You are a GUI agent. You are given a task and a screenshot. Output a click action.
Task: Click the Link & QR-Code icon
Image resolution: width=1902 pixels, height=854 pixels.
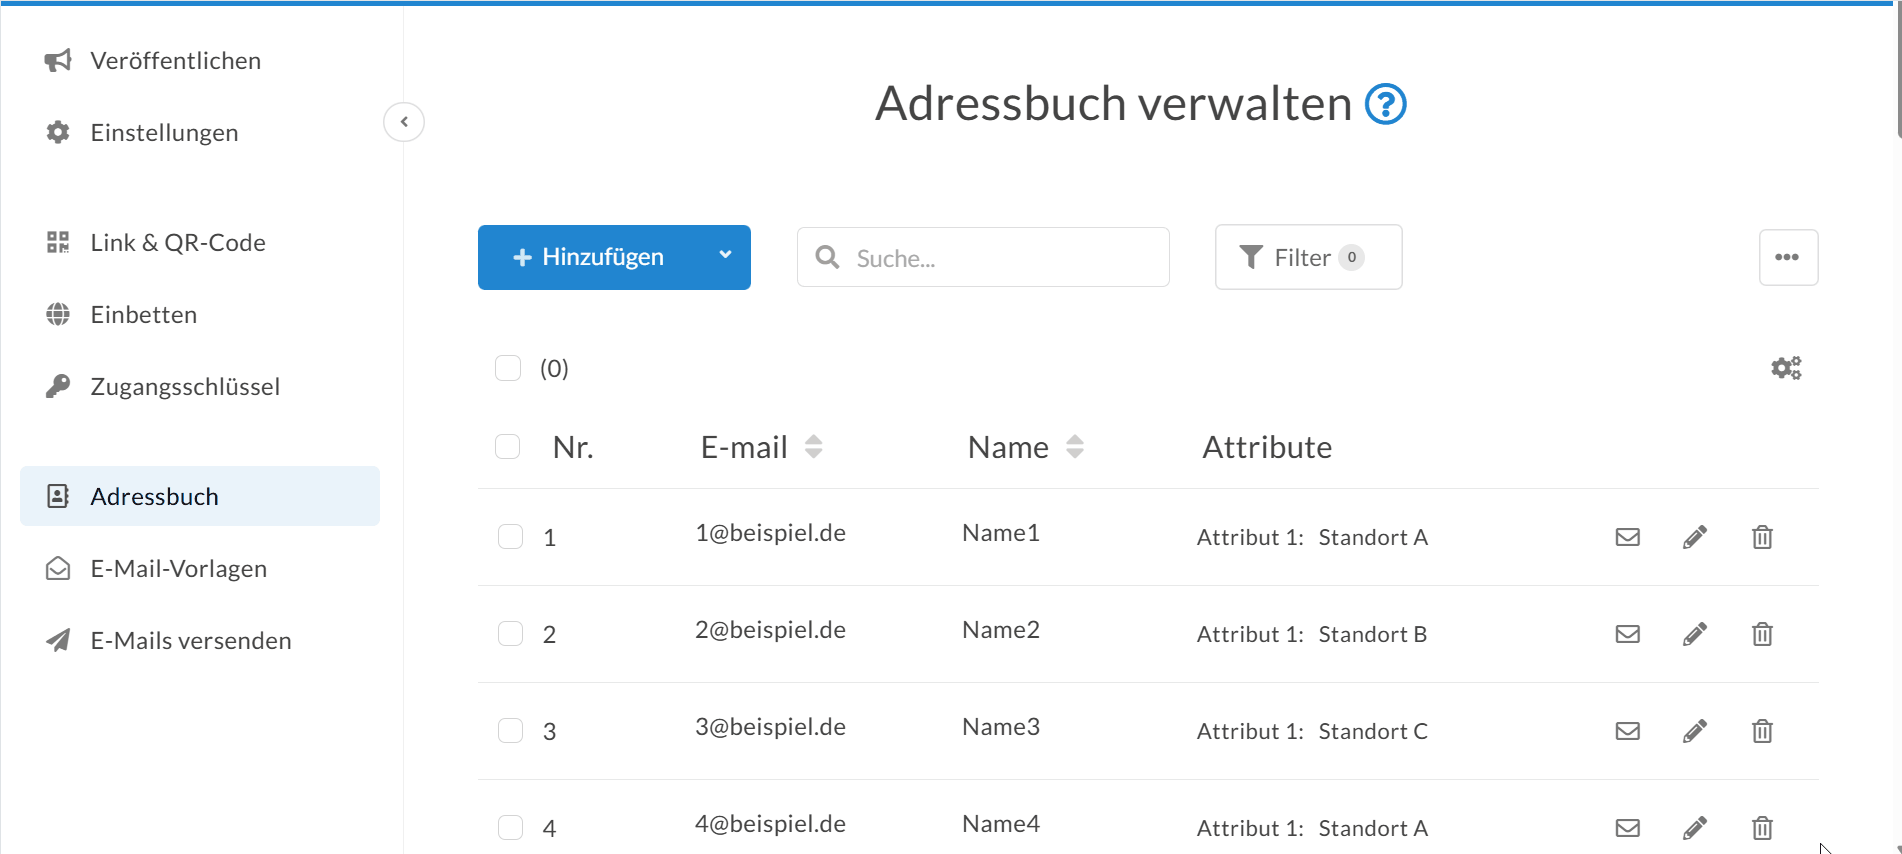pos(58,242)
